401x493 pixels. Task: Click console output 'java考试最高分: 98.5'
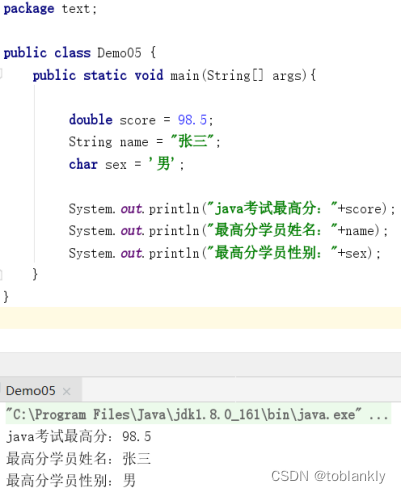point(79,436)
